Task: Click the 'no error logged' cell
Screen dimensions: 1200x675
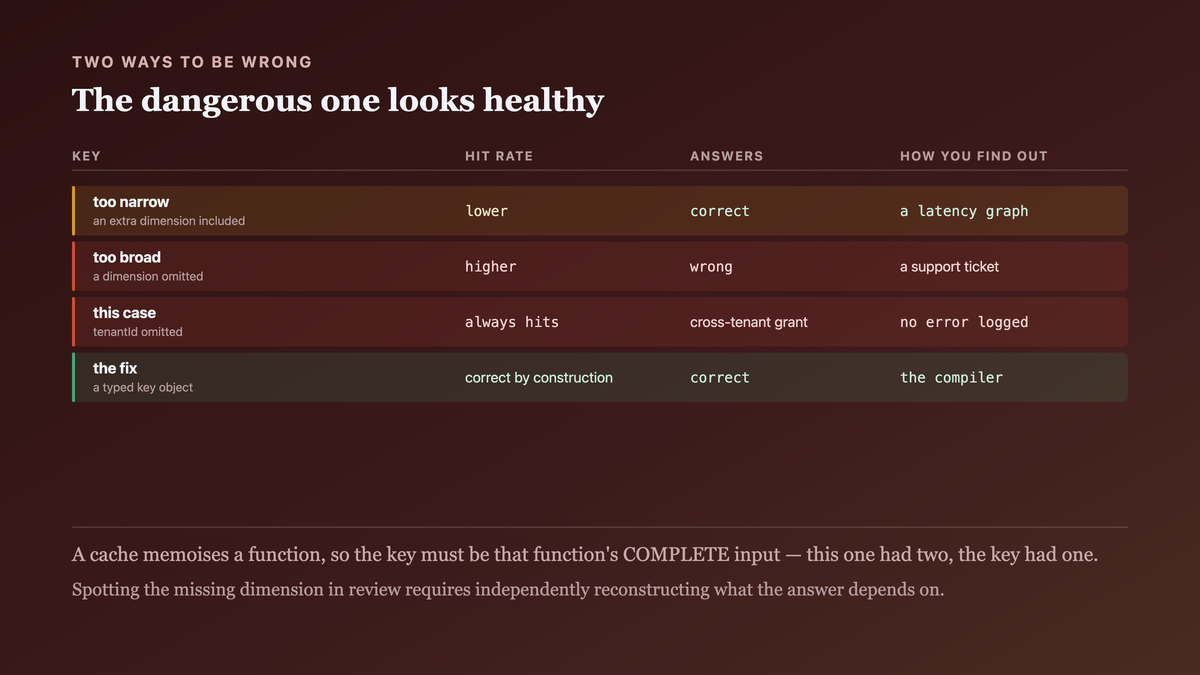Action: pyautogui.click(x=964, y=322)
